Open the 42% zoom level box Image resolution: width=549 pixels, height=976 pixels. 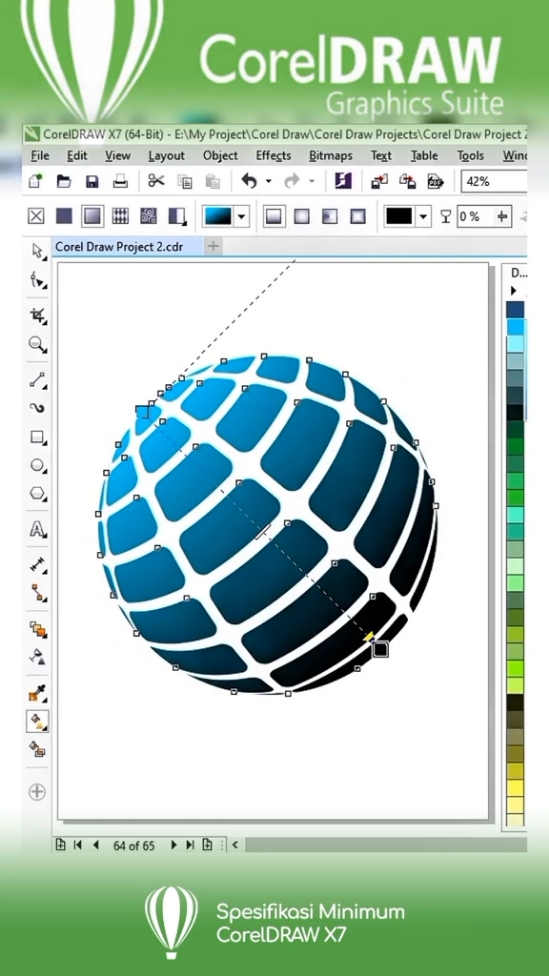[x=493, y=182]
